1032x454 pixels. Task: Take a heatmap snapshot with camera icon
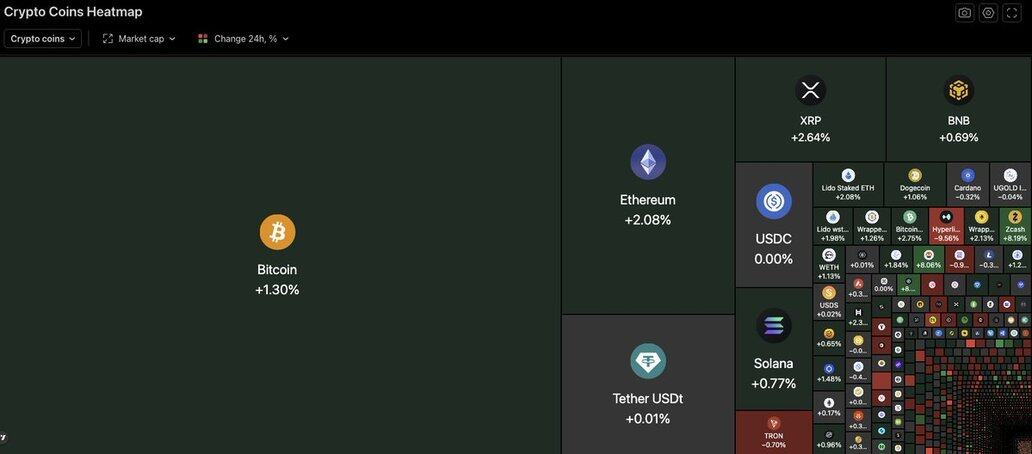click(x=964, y=13)
